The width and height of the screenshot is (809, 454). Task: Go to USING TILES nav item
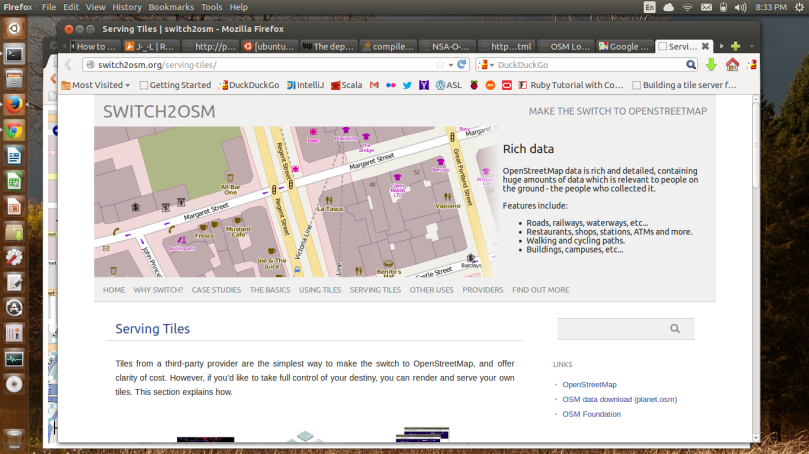click(320, 290)
